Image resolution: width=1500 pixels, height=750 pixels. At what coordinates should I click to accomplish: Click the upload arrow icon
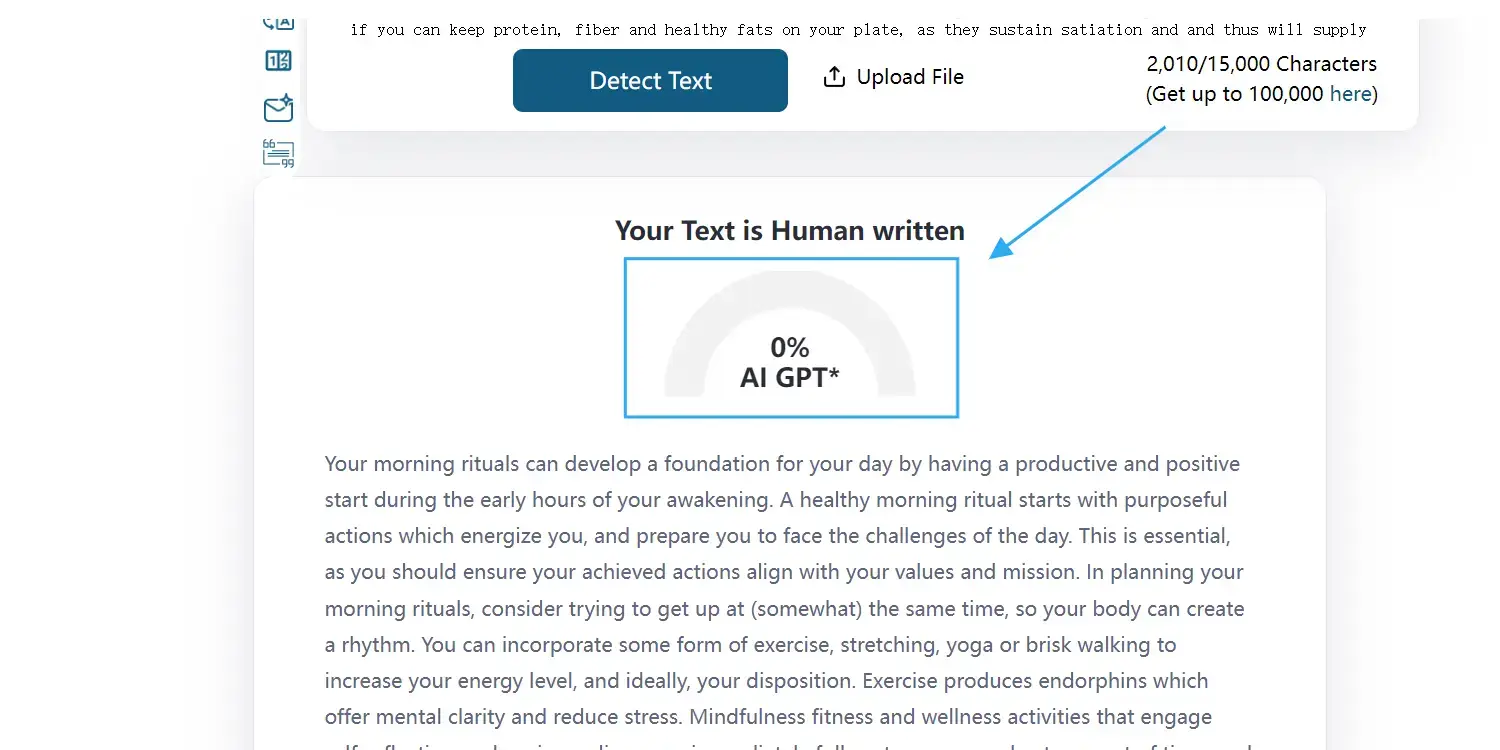point(834,77)
